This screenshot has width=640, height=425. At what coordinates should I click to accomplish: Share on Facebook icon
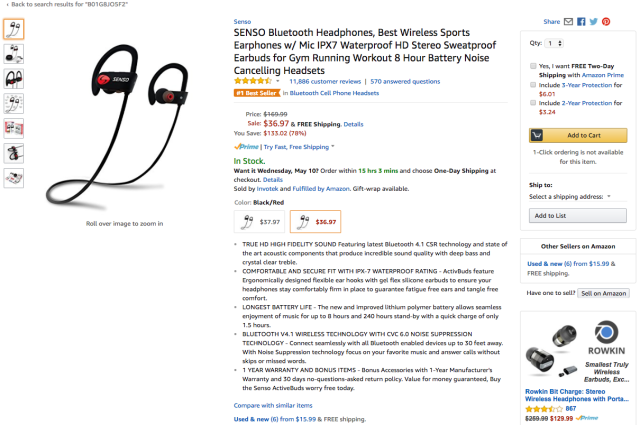(x=581, y=20)
